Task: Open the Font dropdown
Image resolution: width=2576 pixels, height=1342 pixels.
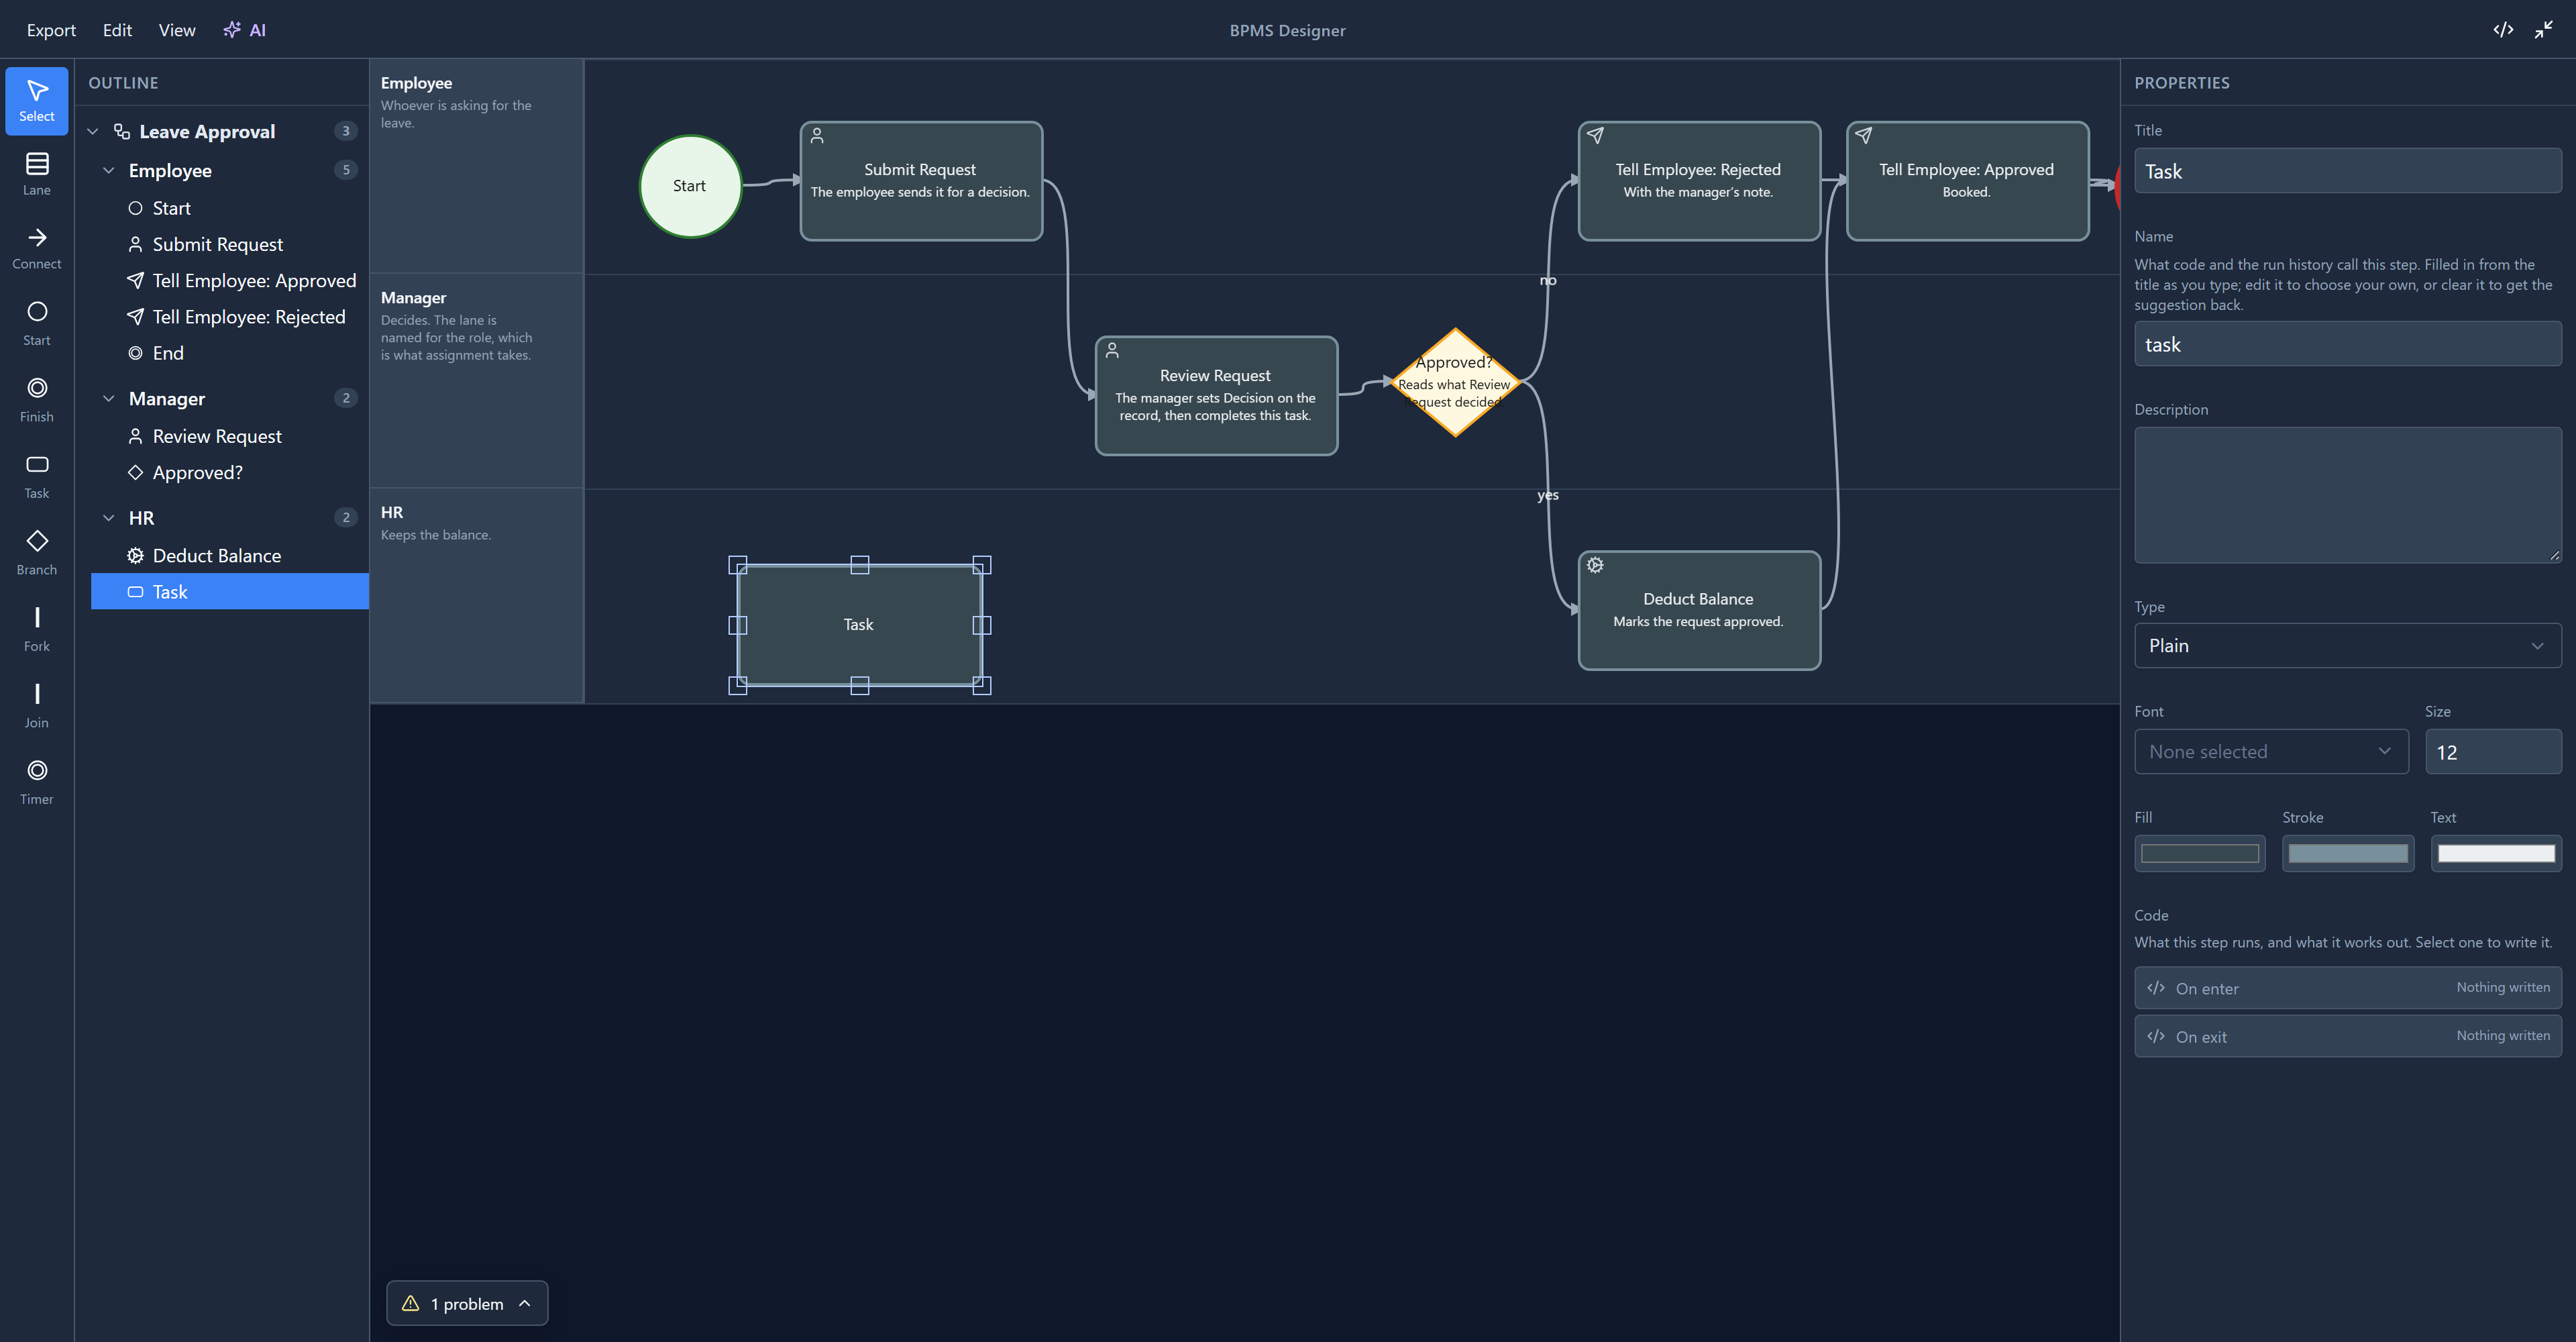Action: (2271, 751)
